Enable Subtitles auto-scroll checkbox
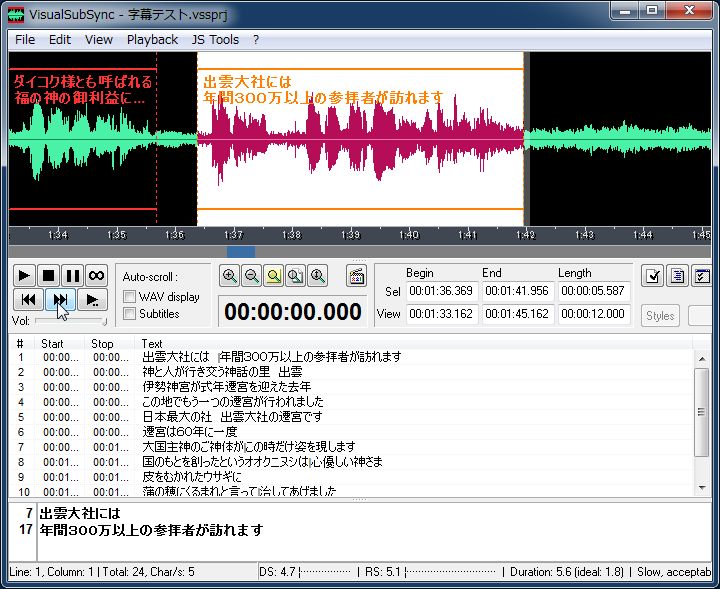 pyautogui.click(x=129, y=314)
